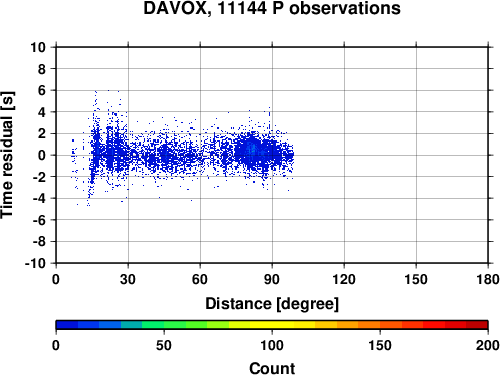Screen dimensions: 500x375
Task: Click the 'Time residual [s]' y-axis label
Action: tap(7, 155)
